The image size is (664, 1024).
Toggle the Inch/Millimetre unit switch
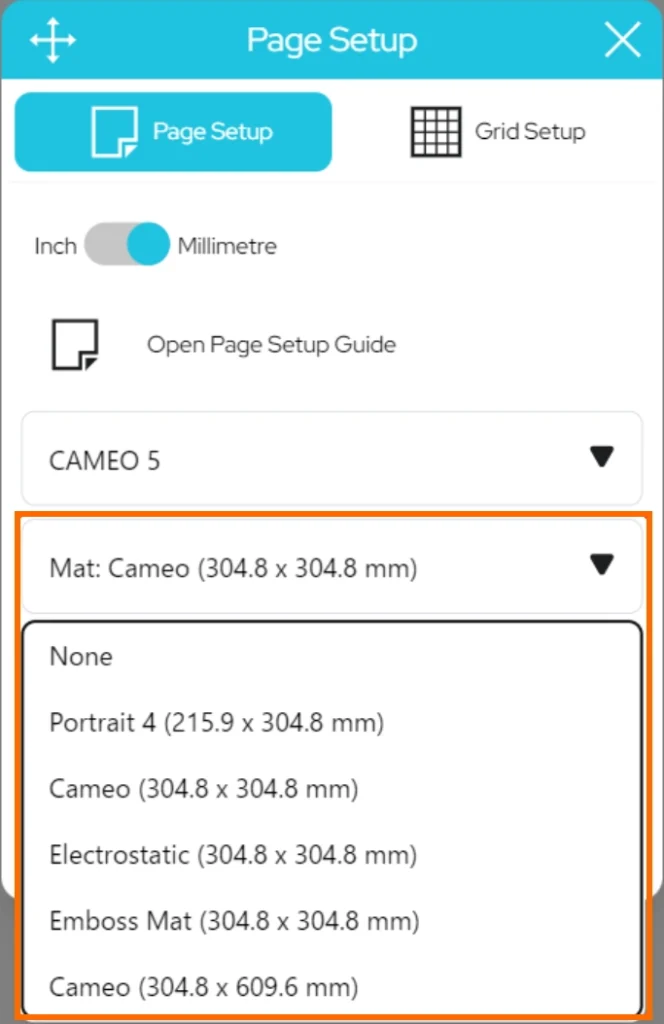coord(126,245)
